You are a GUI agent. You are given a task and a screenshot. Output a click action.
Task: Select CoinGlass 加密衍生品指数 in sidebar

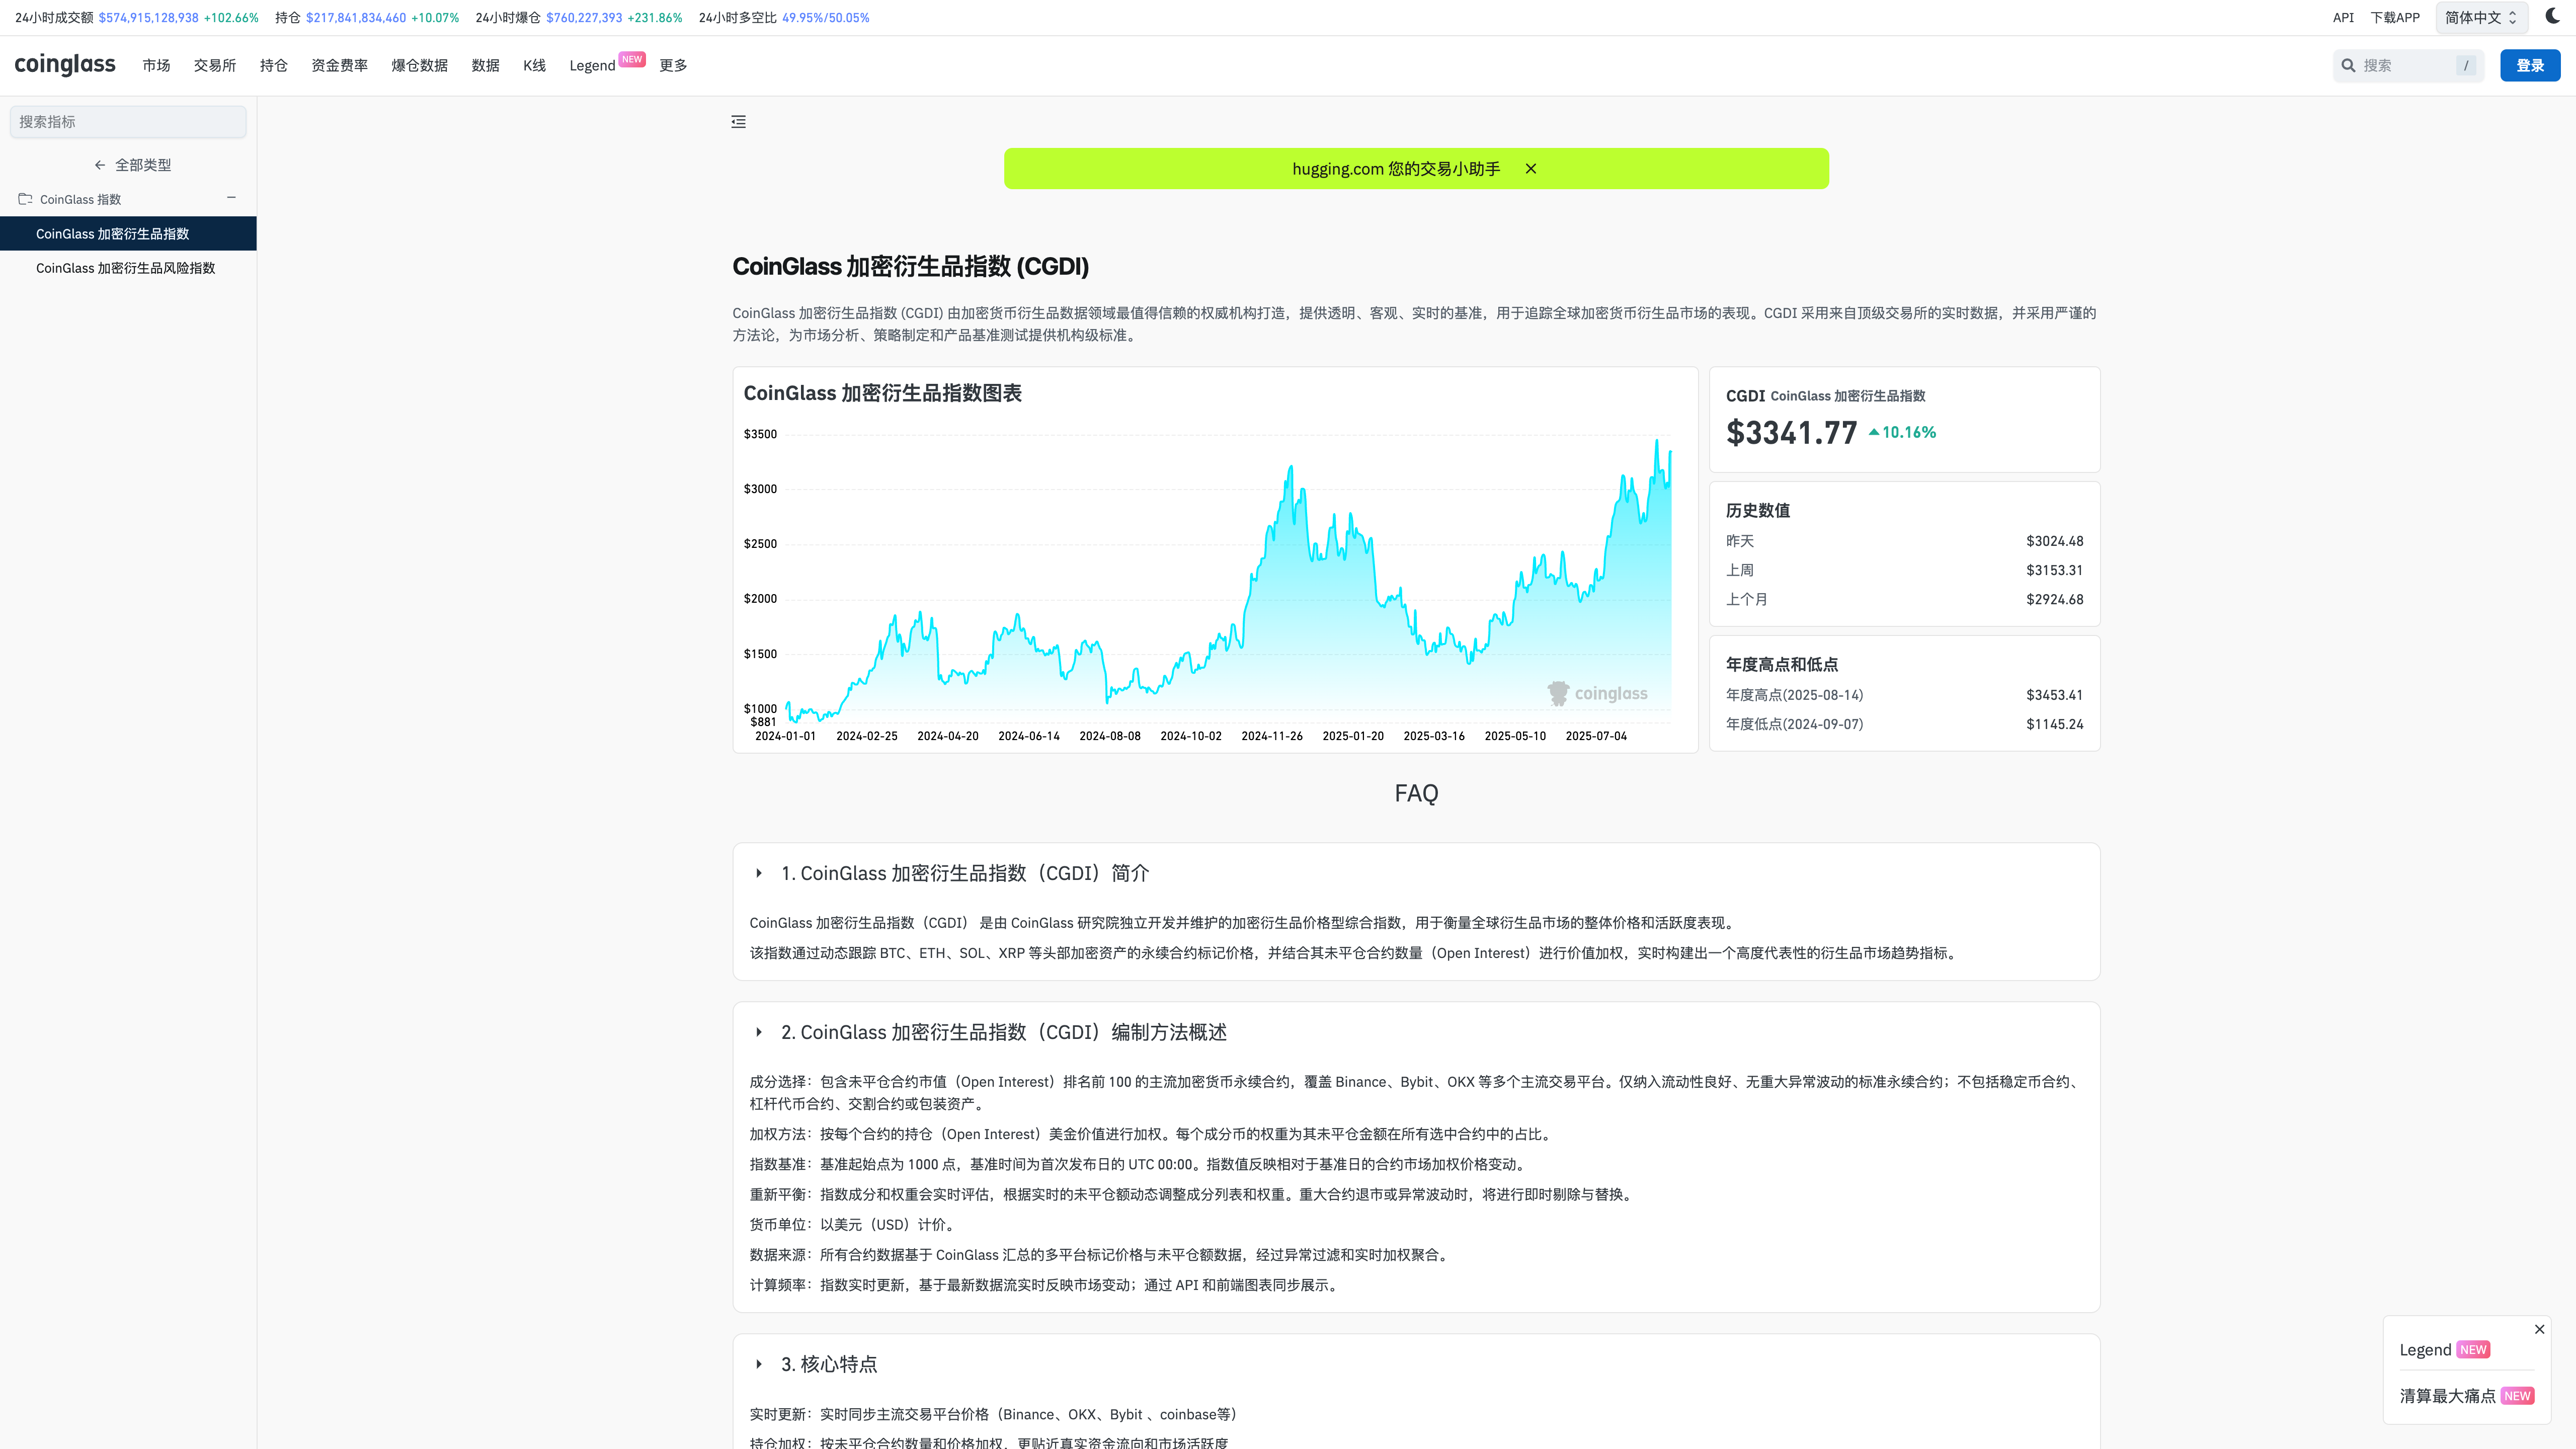[128, 234]
